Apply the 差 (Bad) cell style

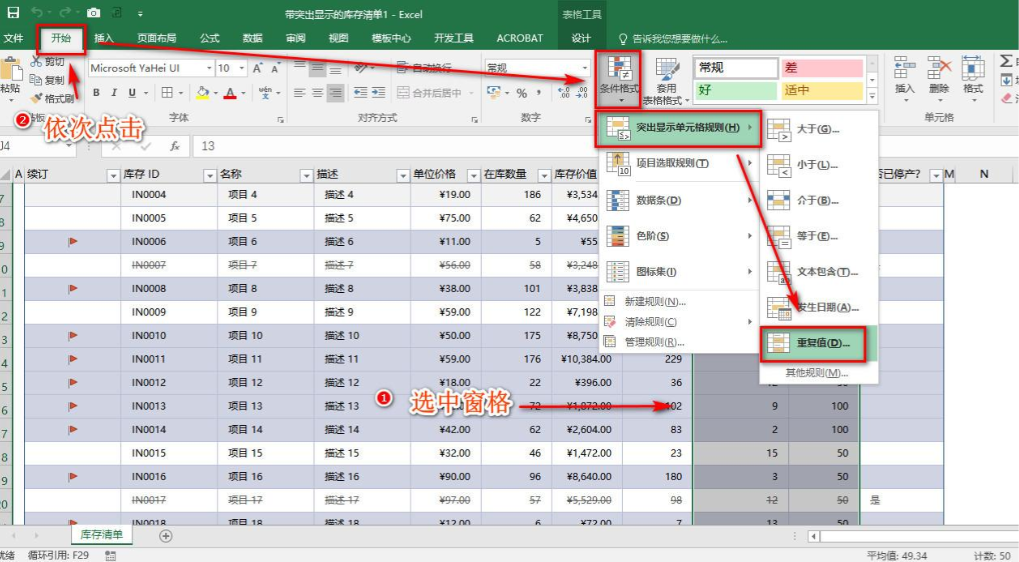(822, 68)
